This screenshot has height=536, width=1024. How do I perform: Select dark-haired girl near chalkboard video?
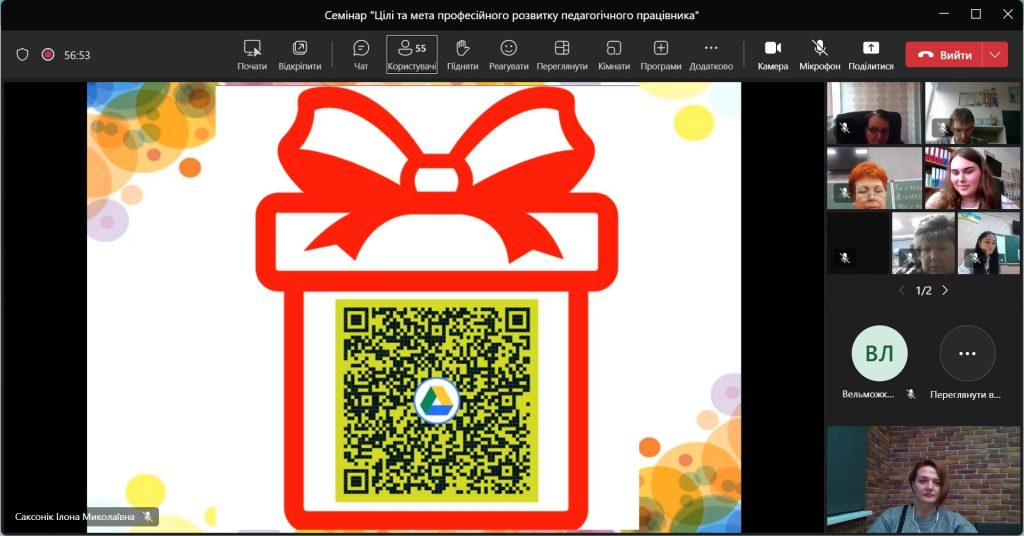click(x=989, y=243)
